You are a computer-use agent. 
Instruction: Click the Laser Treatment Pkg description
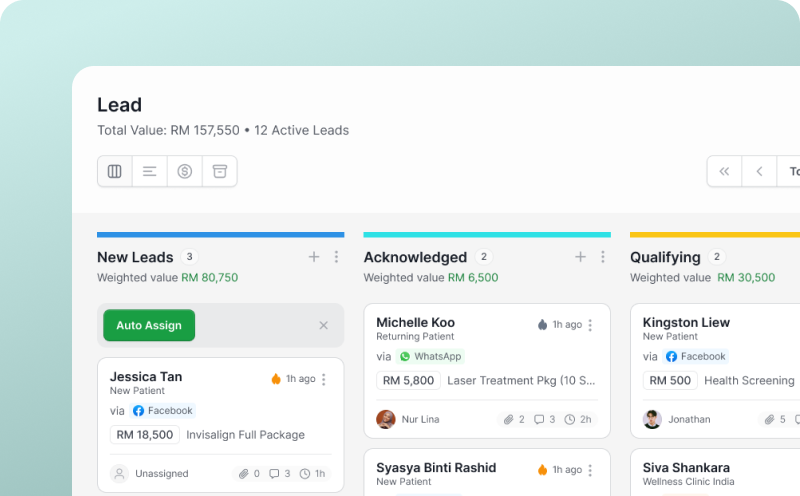click(x=521, y=381)
